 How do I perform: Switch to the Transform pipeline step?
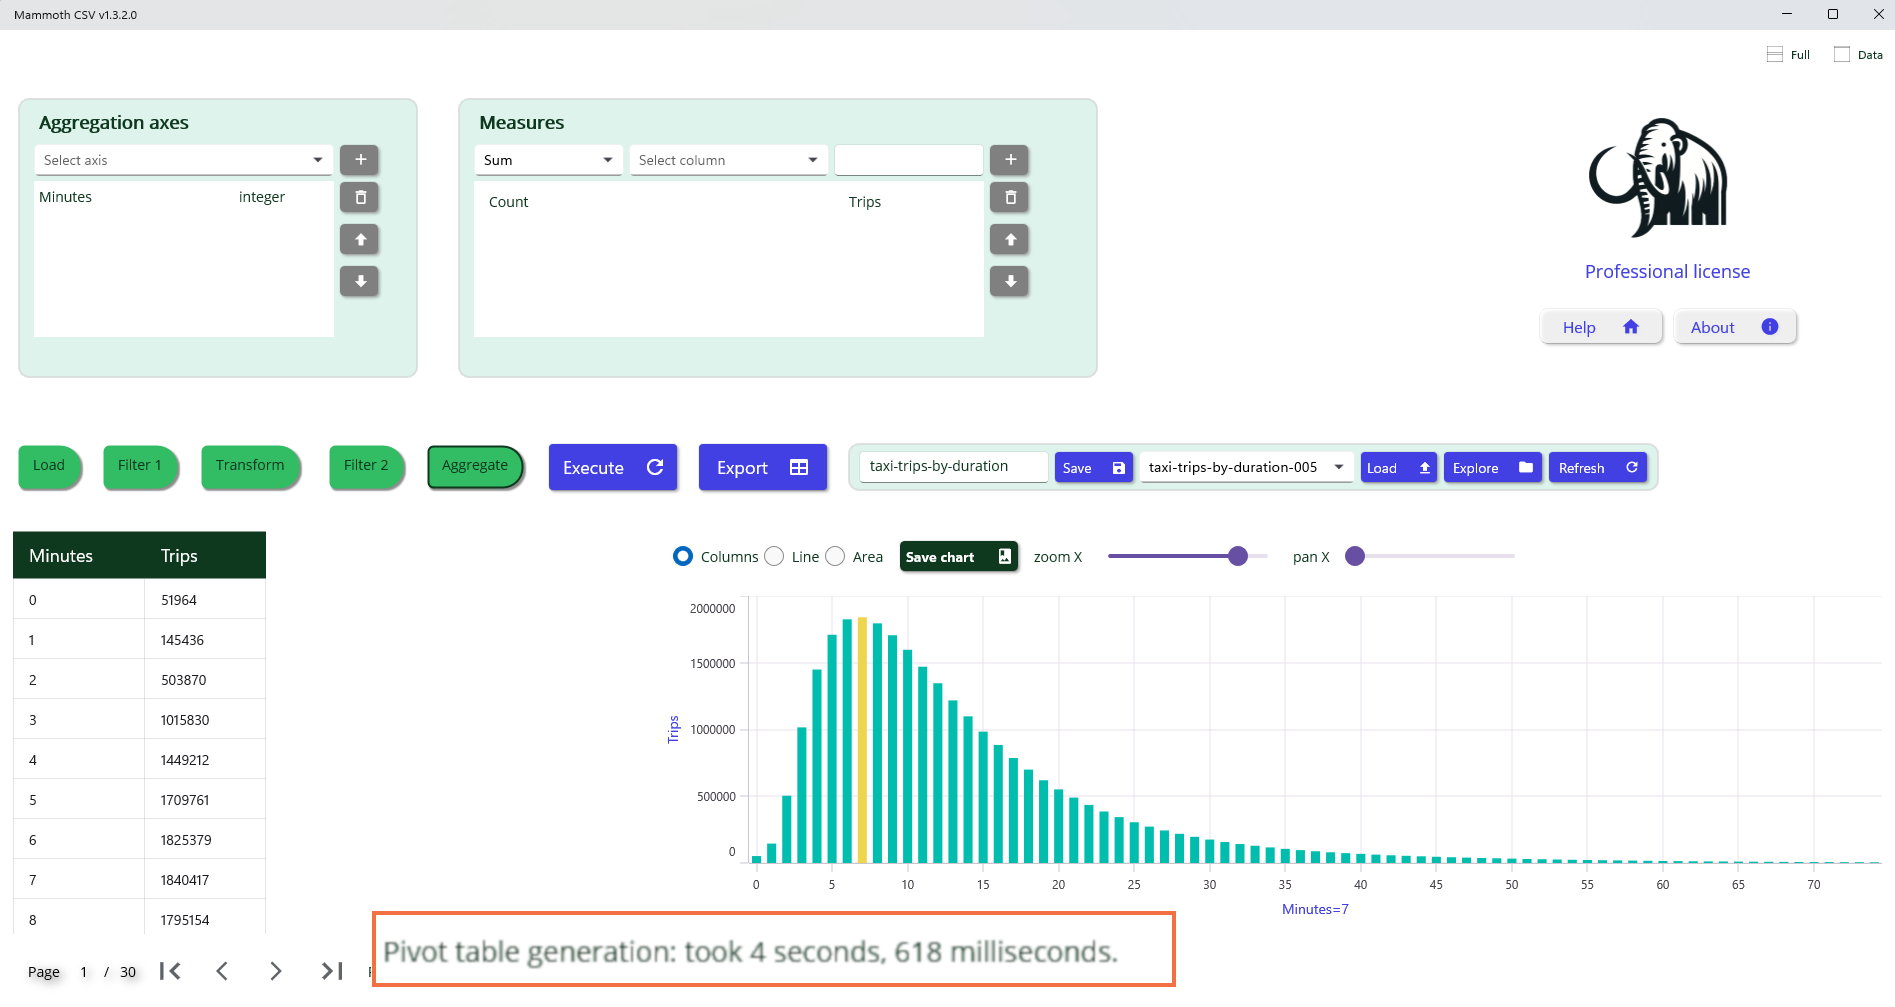pyautogui.click(x=250, y=466)
